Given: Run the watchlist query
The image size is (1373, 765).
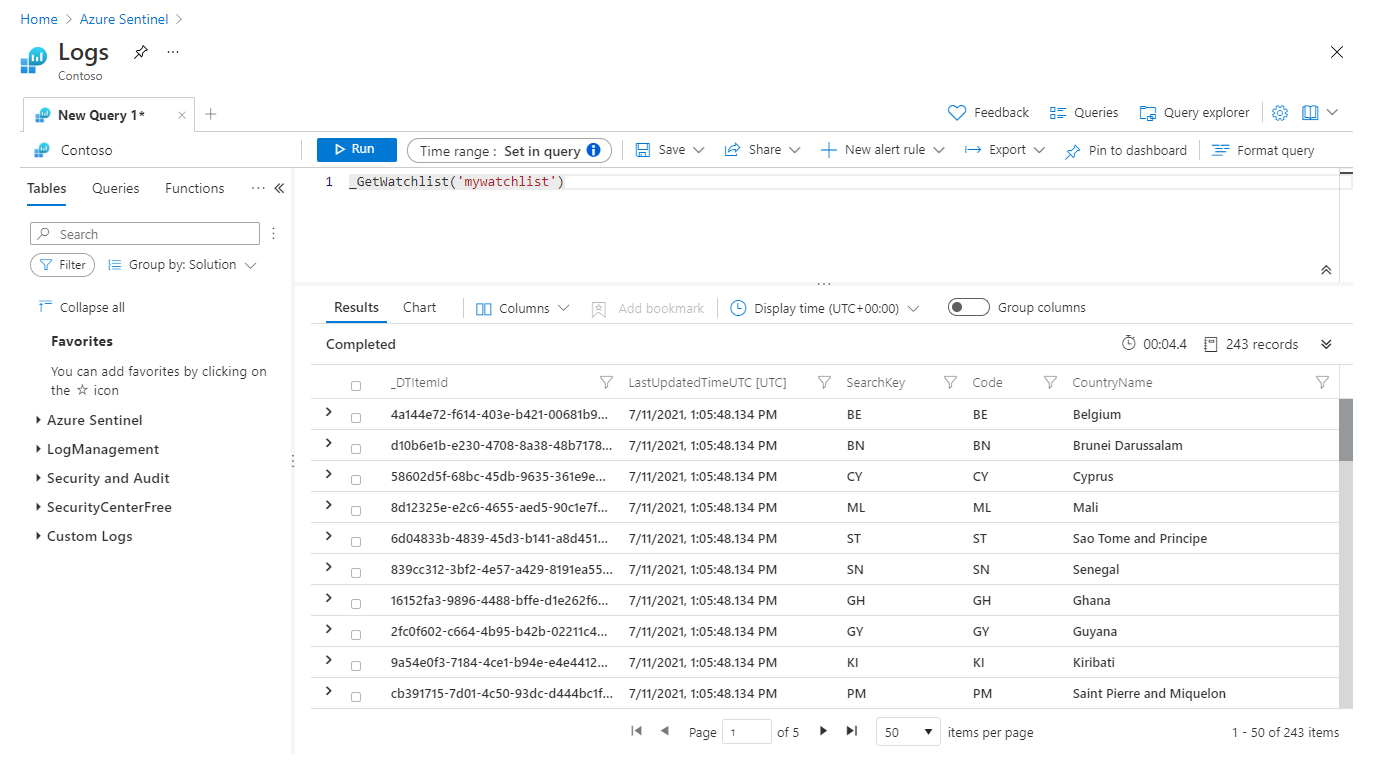Looking at the screenshot, I should pos(356,148).
